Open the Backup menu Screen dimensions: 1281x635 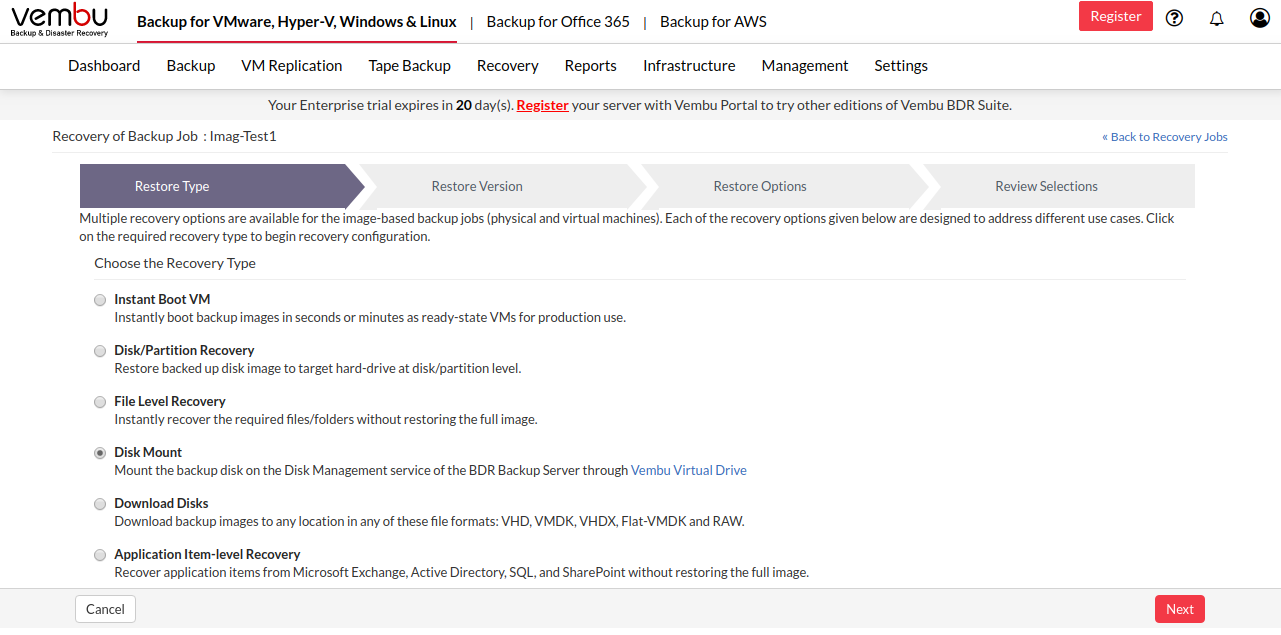(x=191, y=66)
